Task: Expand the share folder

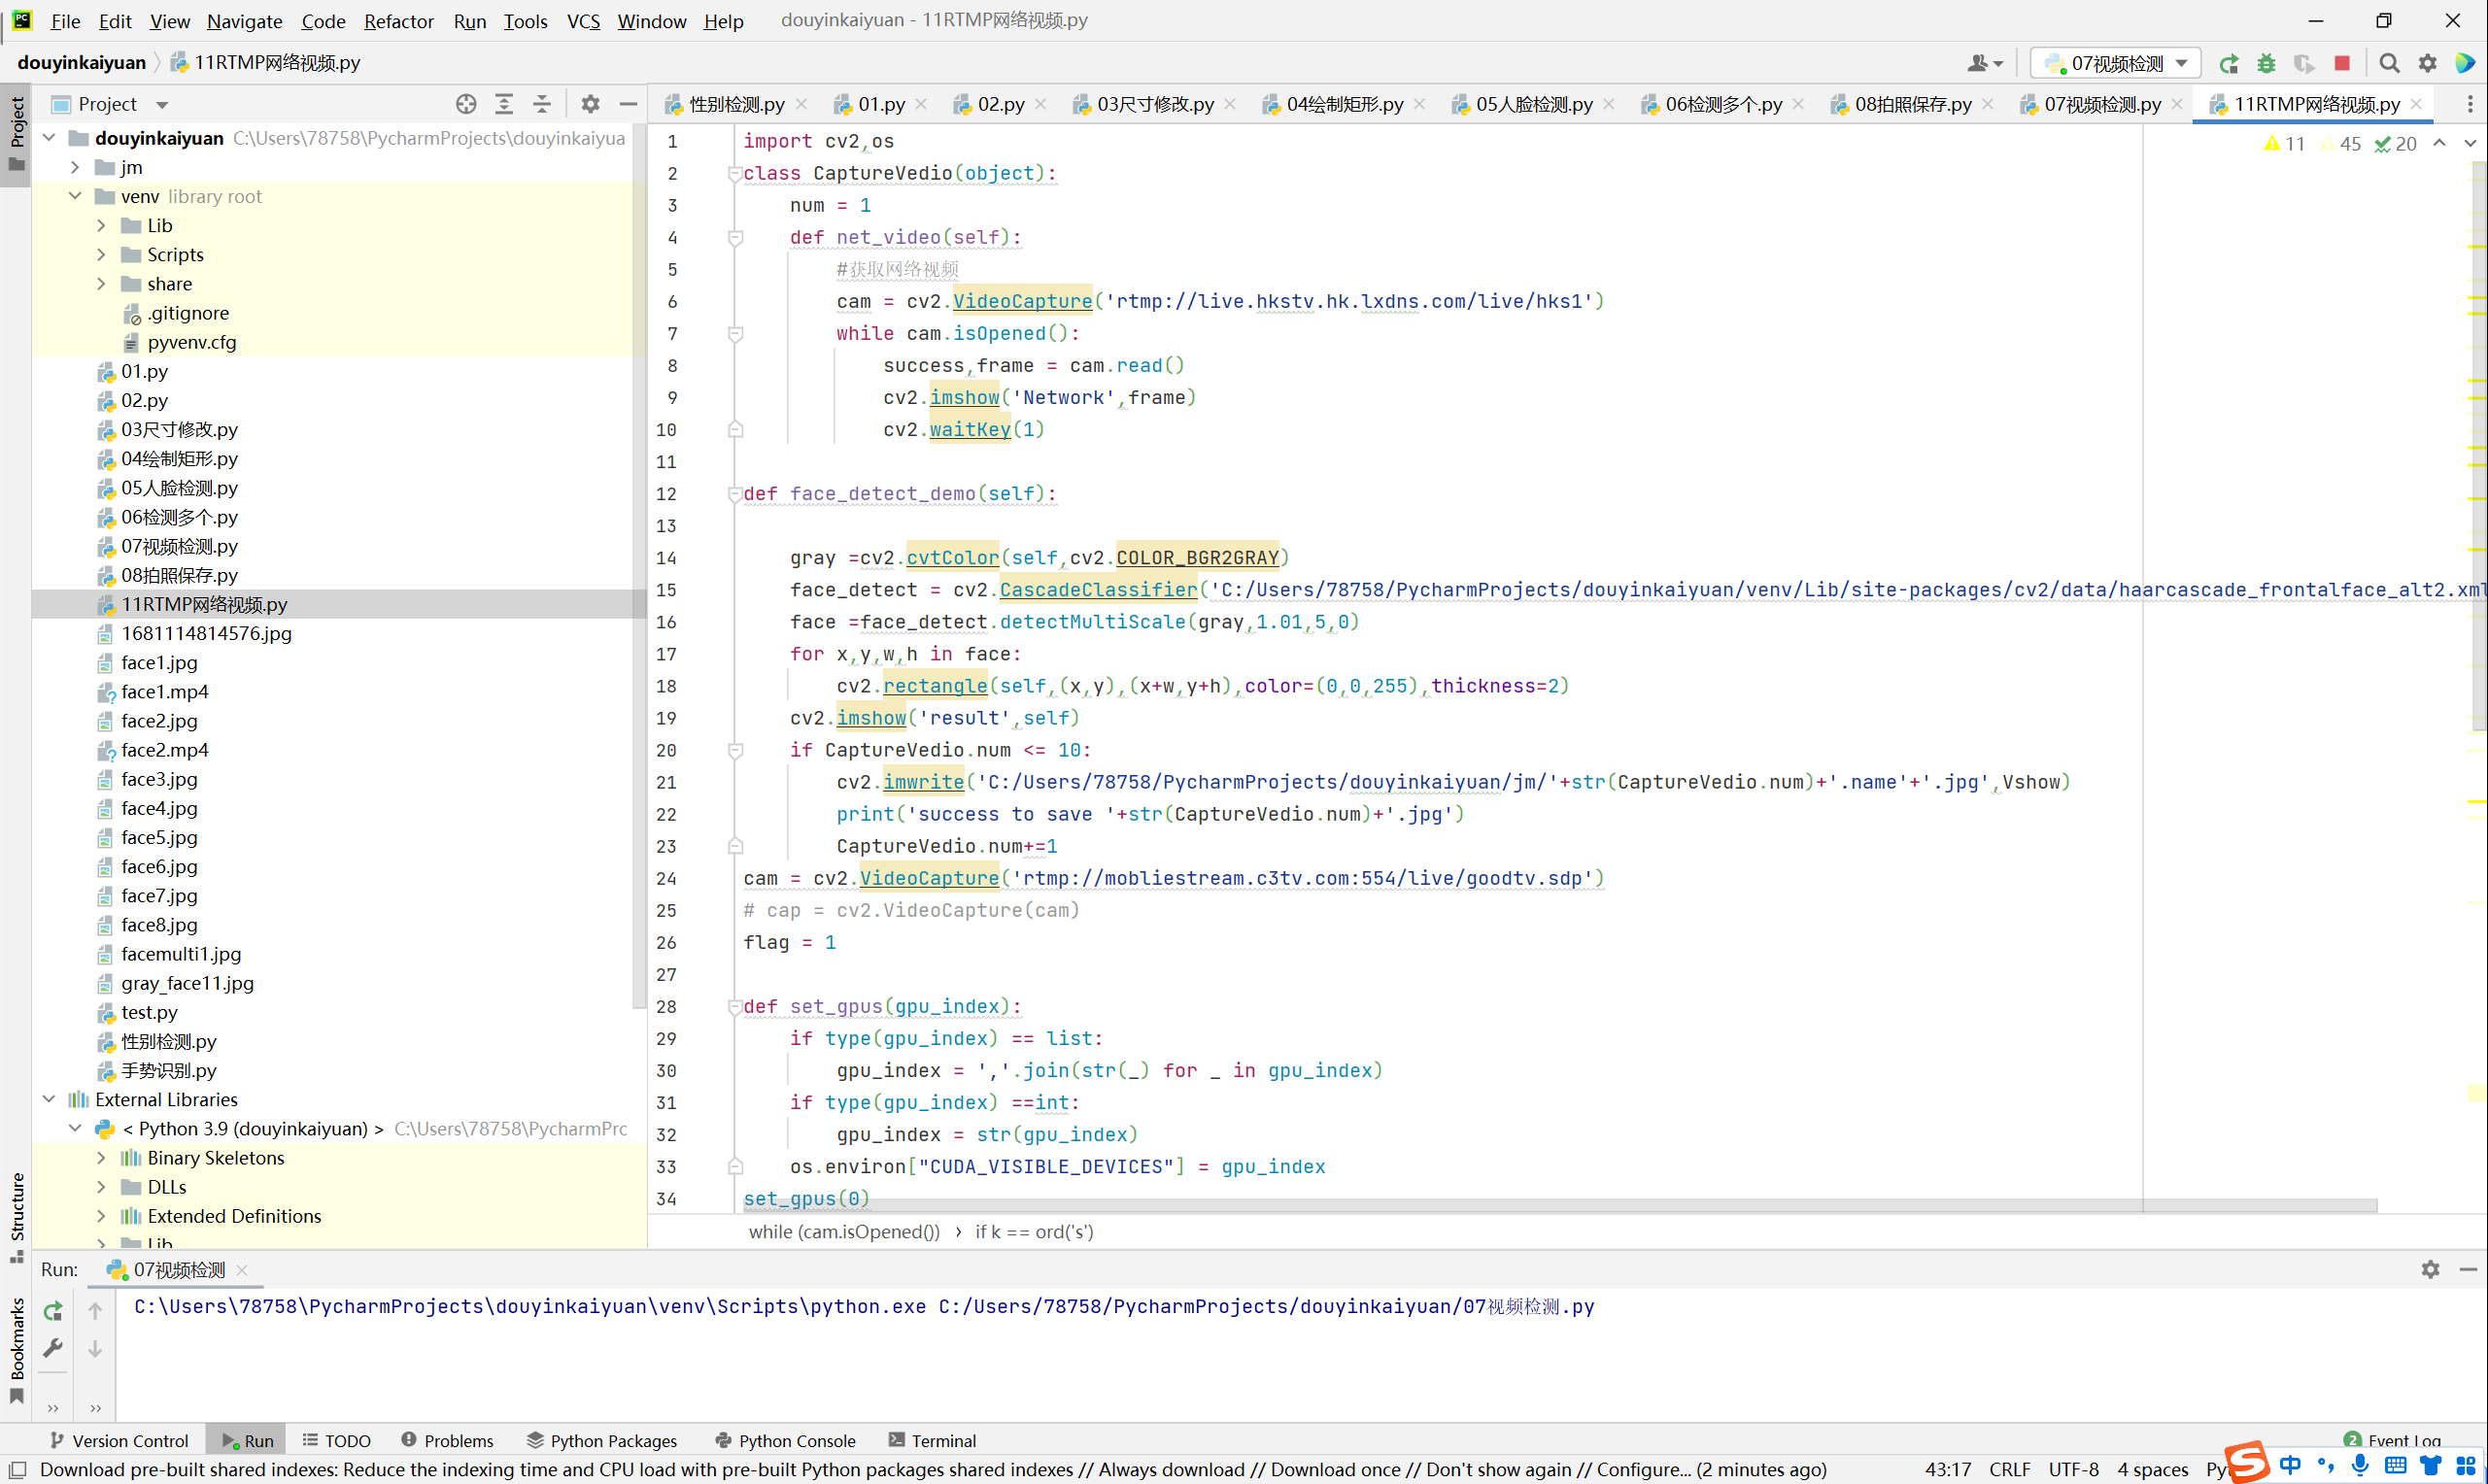Action: [101, 284]
